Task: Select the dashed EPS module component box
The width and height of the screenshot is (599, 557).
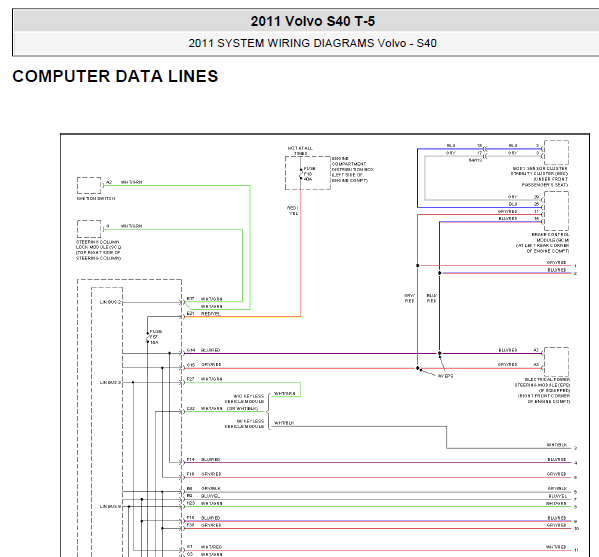Action: [x=556, y=361]
